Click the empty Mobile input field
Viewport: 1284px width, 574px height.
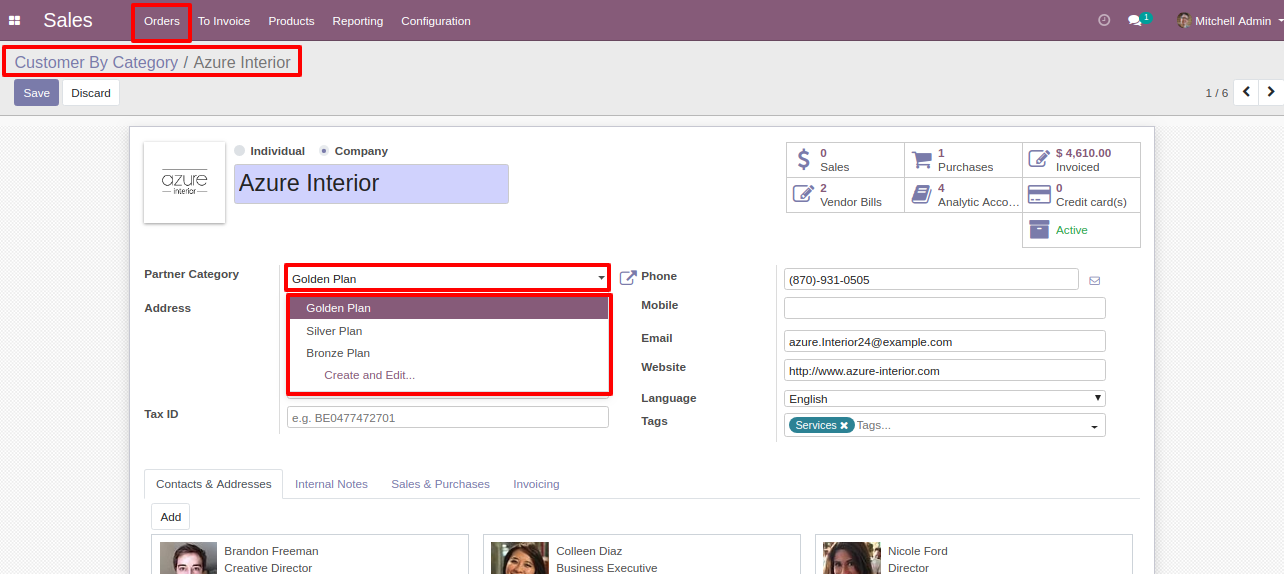pos(945,308)
